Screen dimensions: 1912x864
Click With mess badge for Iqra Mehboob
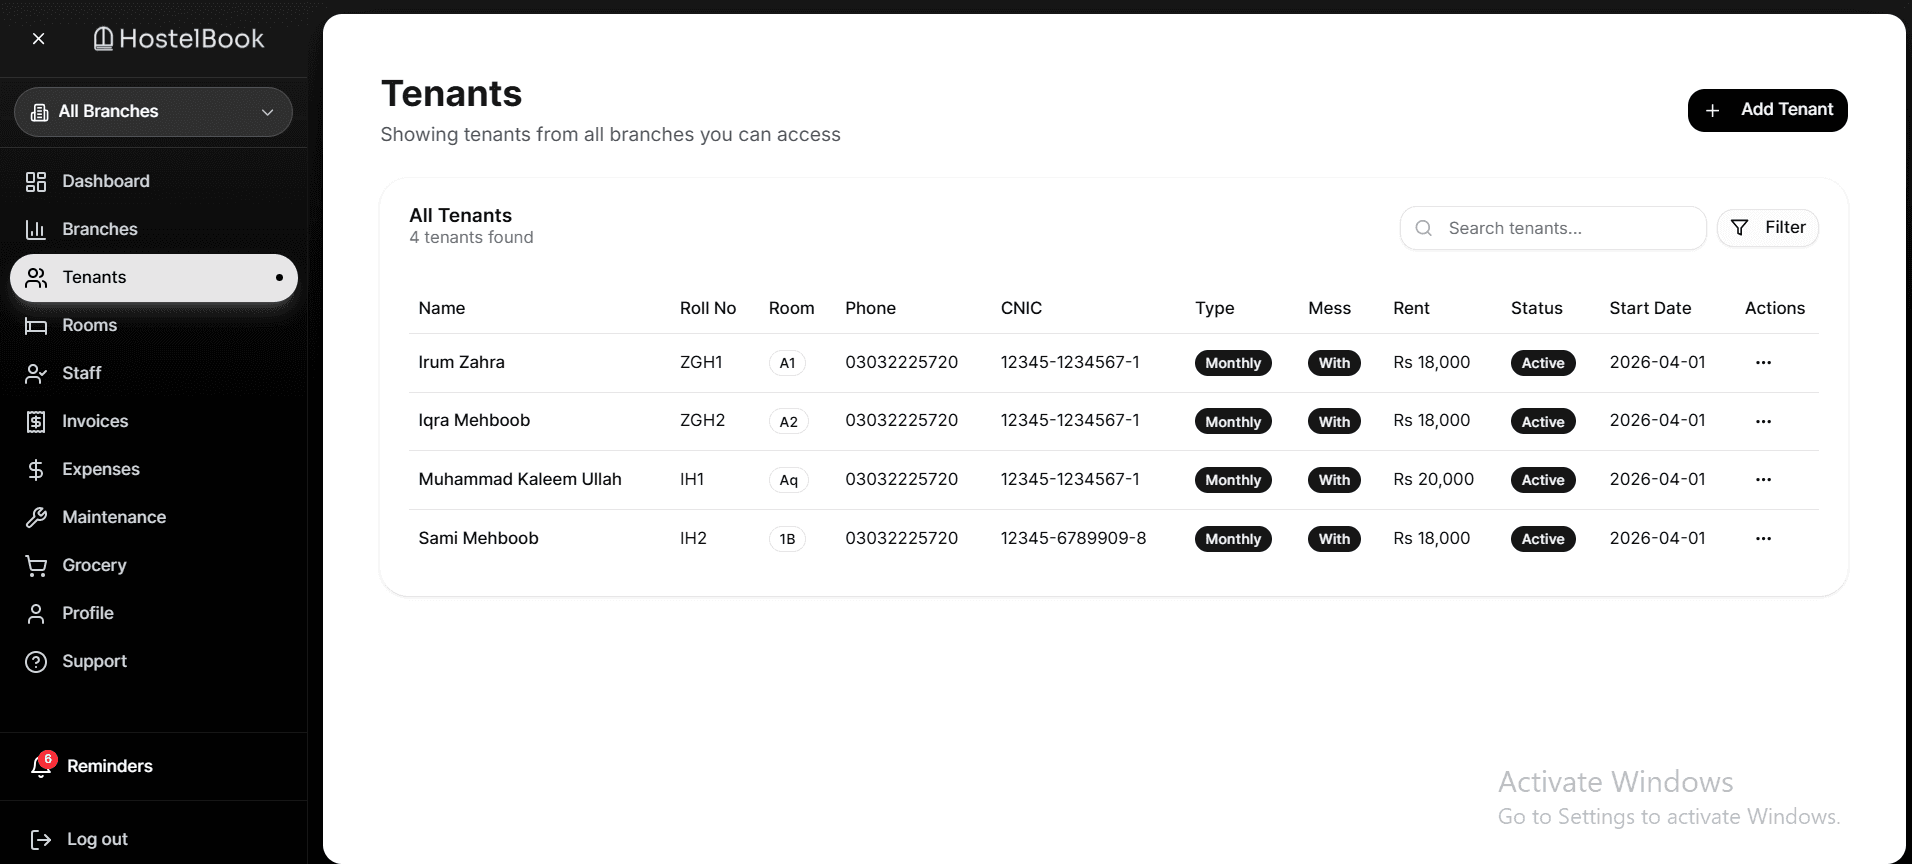pos(1334,422)
